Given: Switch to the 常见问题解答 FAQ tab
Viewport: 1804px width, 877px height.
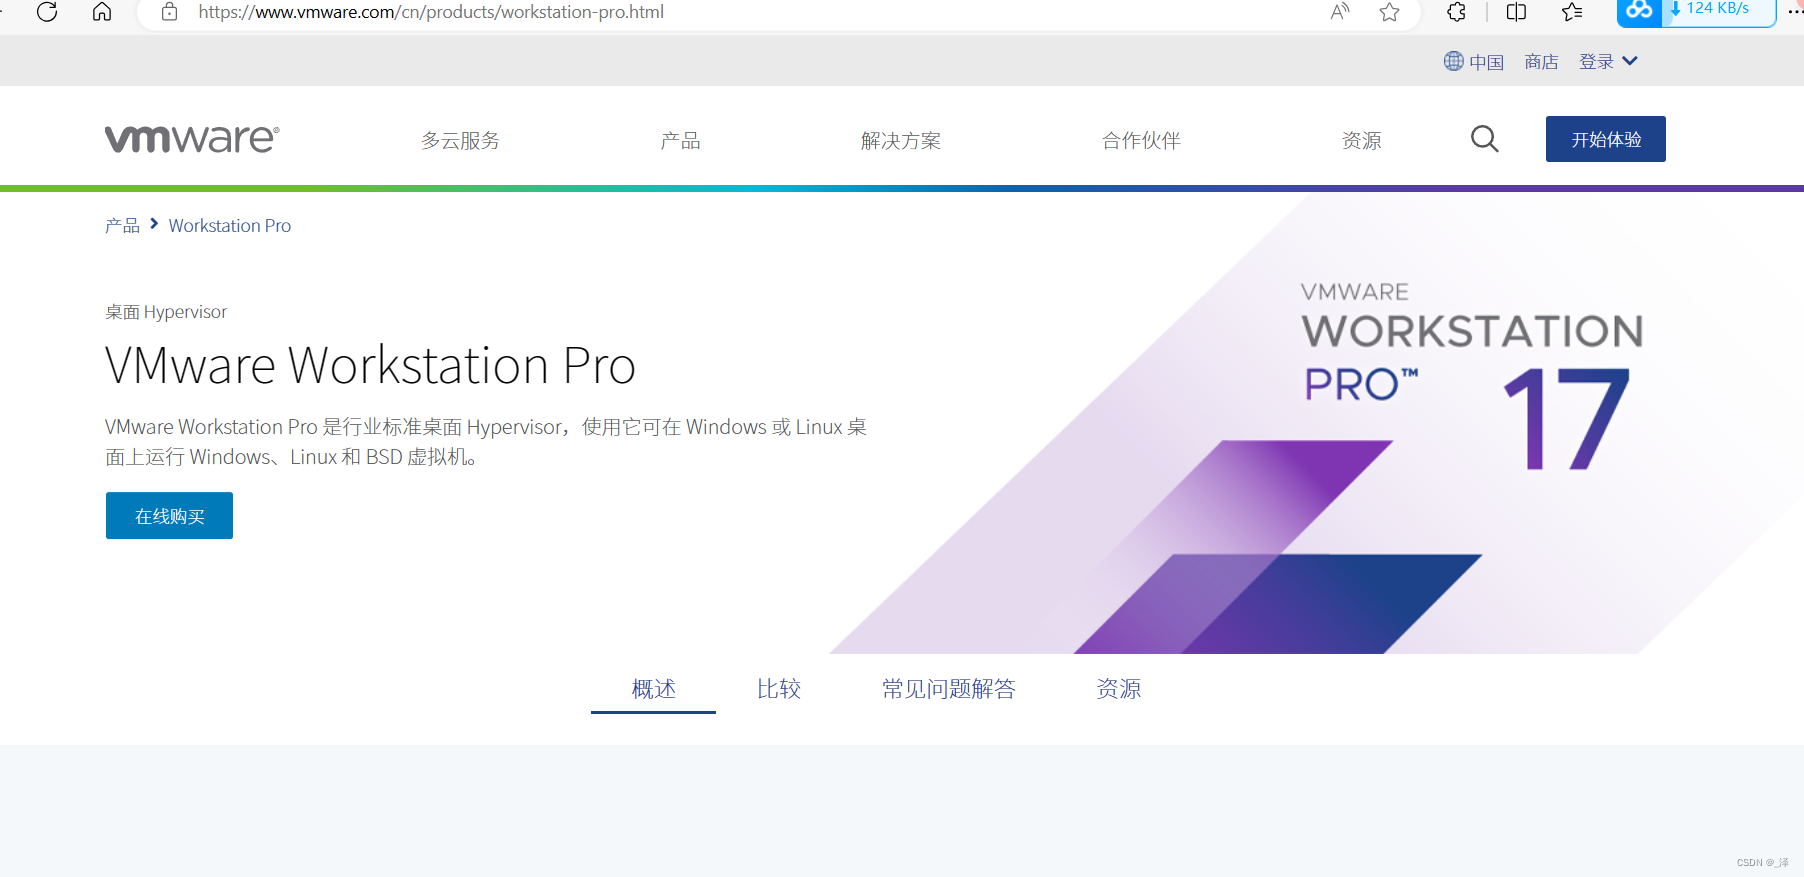Looking at the screenshot, I should click(949, 689).
